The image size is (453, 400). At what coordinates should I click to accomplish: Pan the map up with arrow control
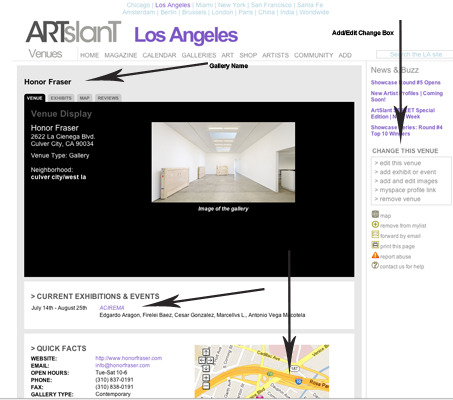(x=206, y=352)
